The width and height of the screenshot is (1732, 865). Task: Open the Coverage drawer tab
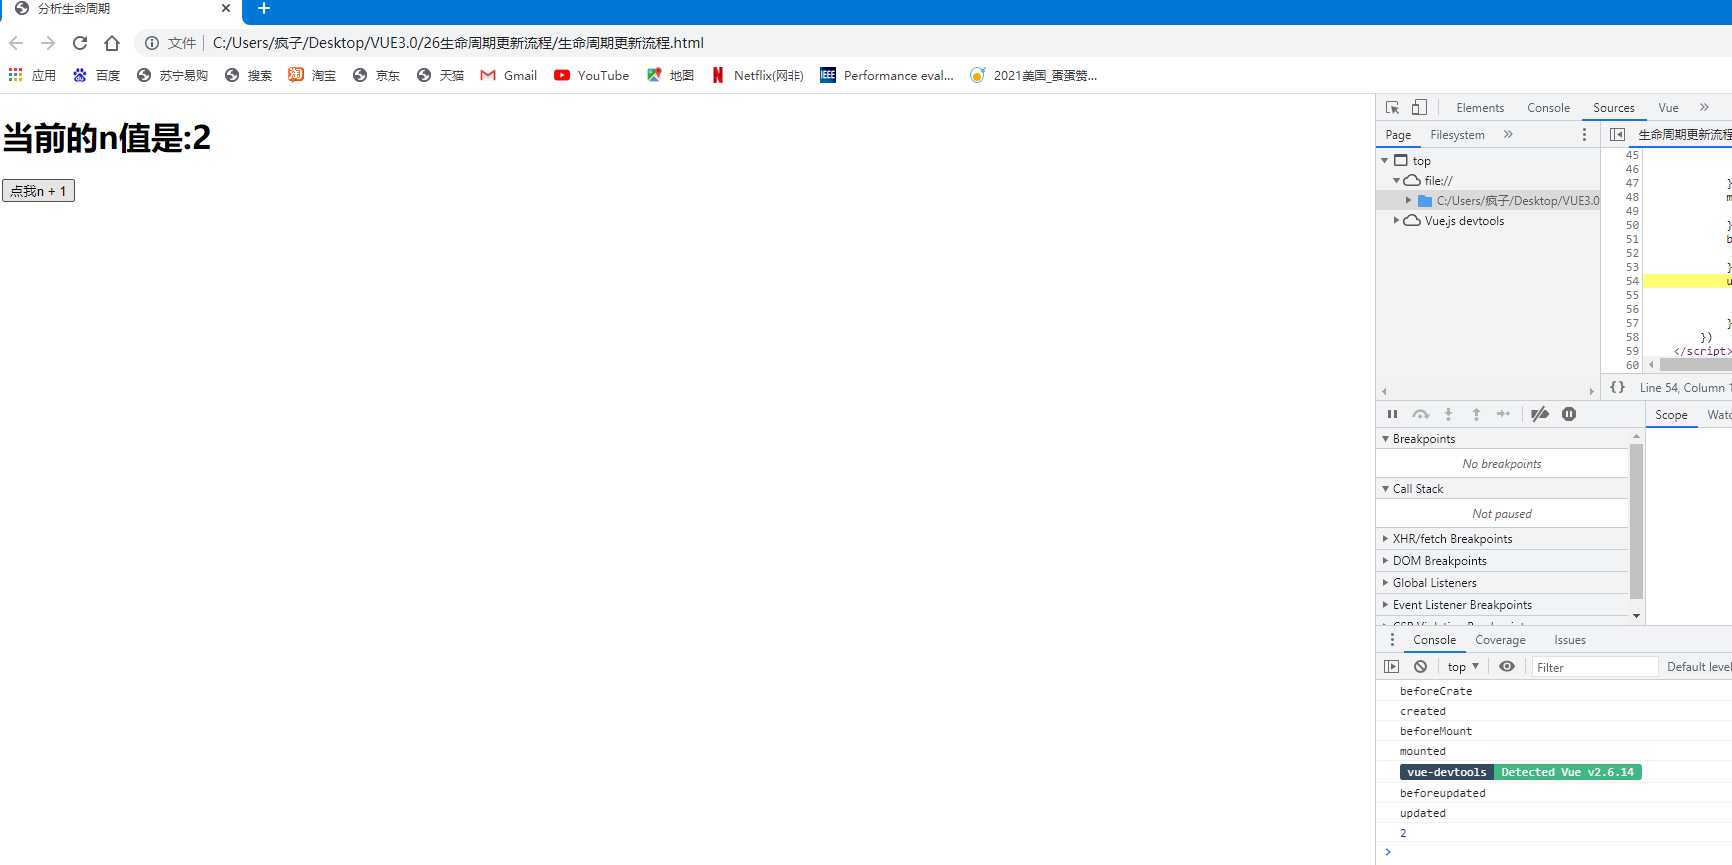1500,640
